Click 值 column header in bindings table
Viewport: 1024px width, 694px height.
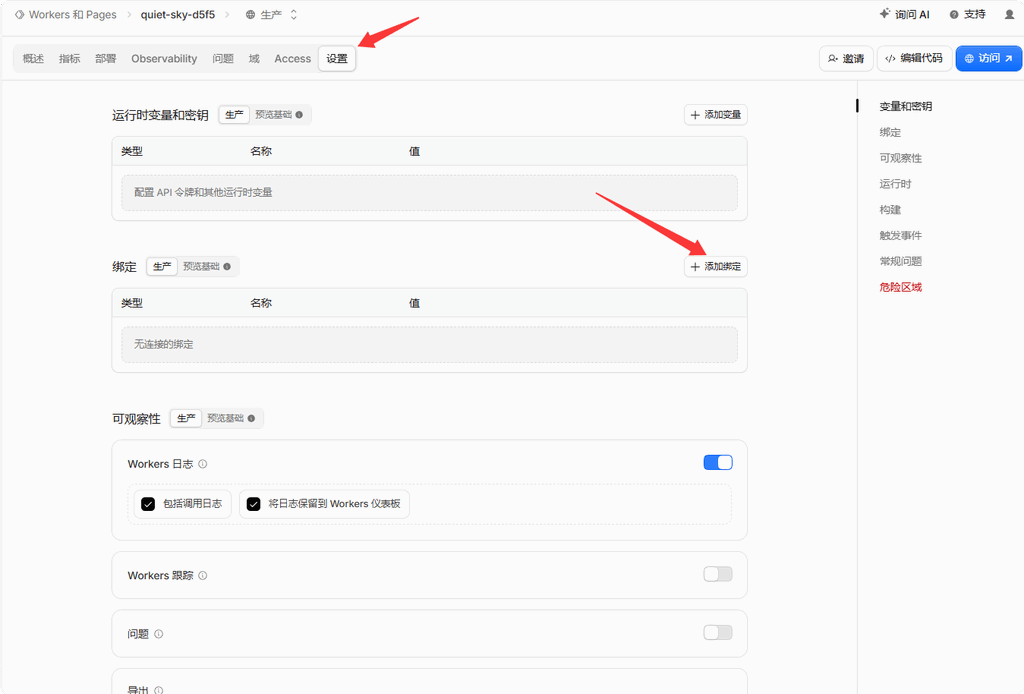coord(414,304)
